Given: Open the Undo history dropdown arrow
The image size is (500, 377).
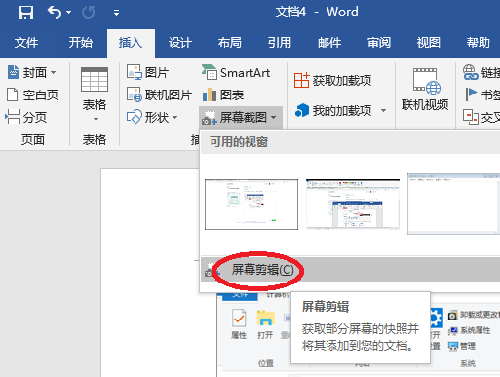Looking at the screenshot, I should [x=69, y=13].
